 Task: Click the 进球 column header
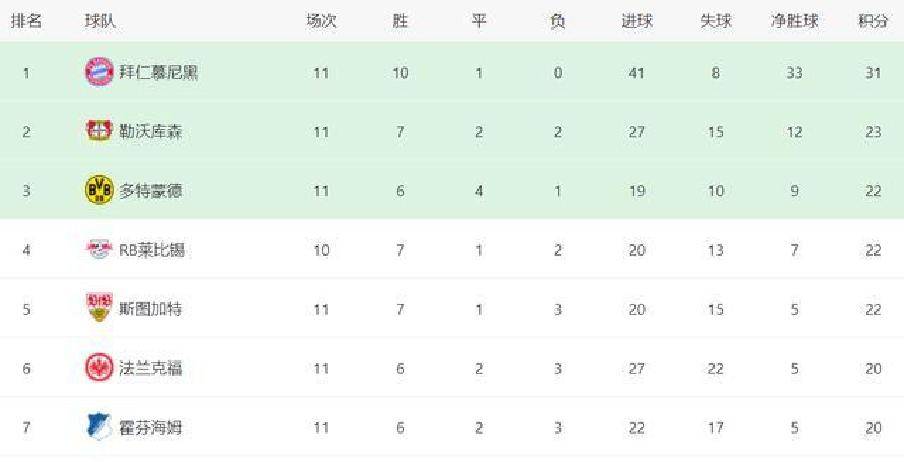pyautogui.click(x=636, y=21)
